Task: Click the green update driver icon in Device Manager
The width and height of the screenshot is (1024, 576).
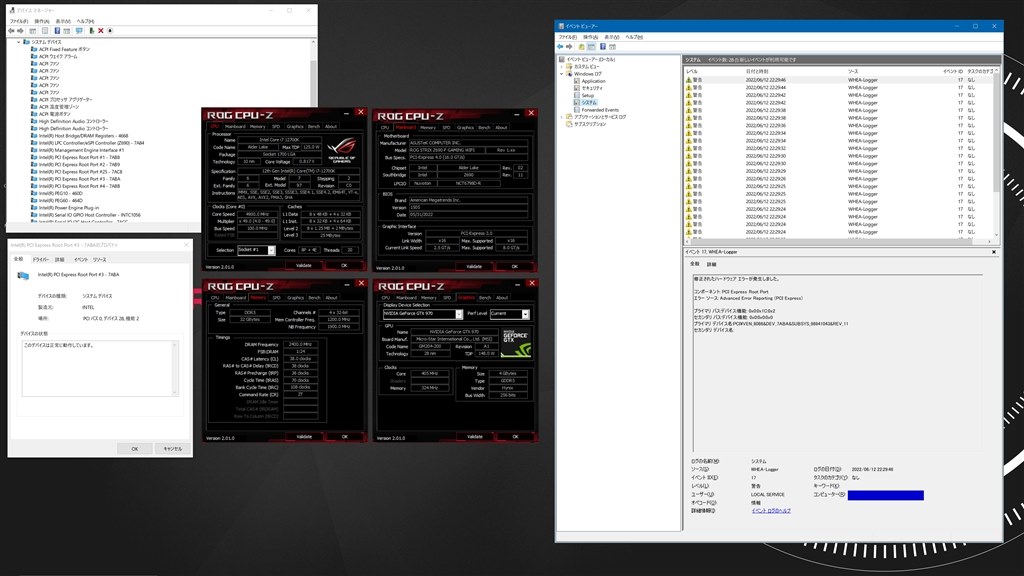Action: coord(91,31)
